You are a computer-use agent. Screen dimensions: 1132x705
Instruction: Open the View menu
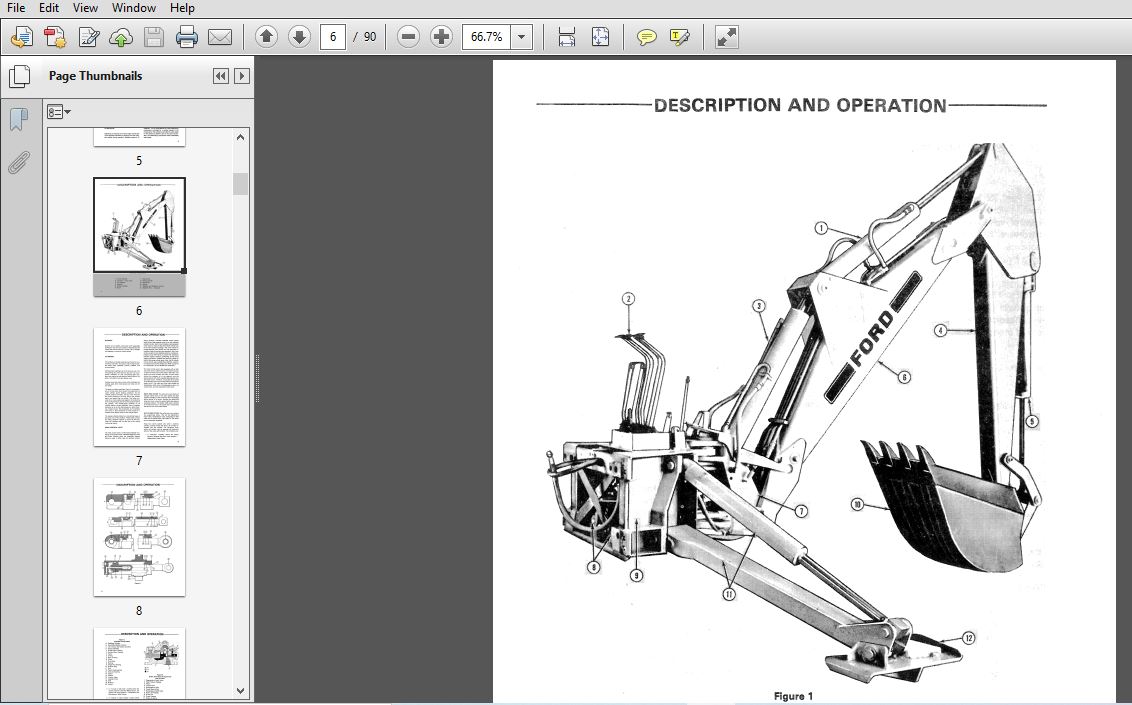pyautogui.click(x=85, y=8)
